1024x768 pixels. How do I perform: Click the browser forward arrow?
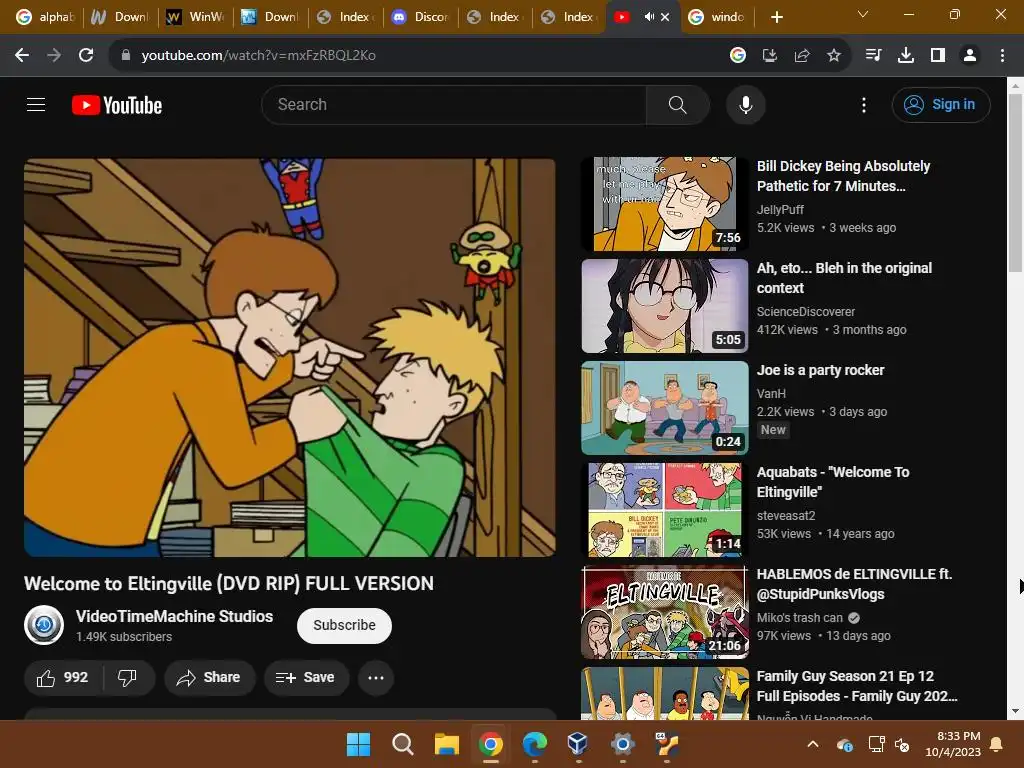click(54, 55)
